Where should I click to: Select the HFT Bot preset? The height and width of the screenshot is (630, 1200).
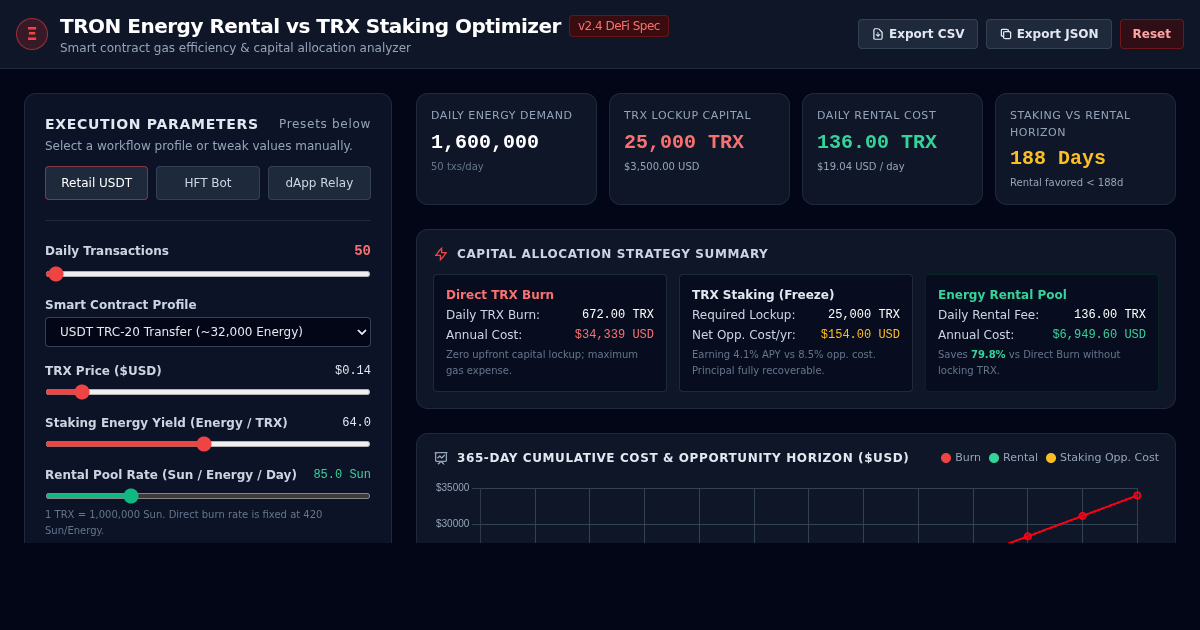208,183
